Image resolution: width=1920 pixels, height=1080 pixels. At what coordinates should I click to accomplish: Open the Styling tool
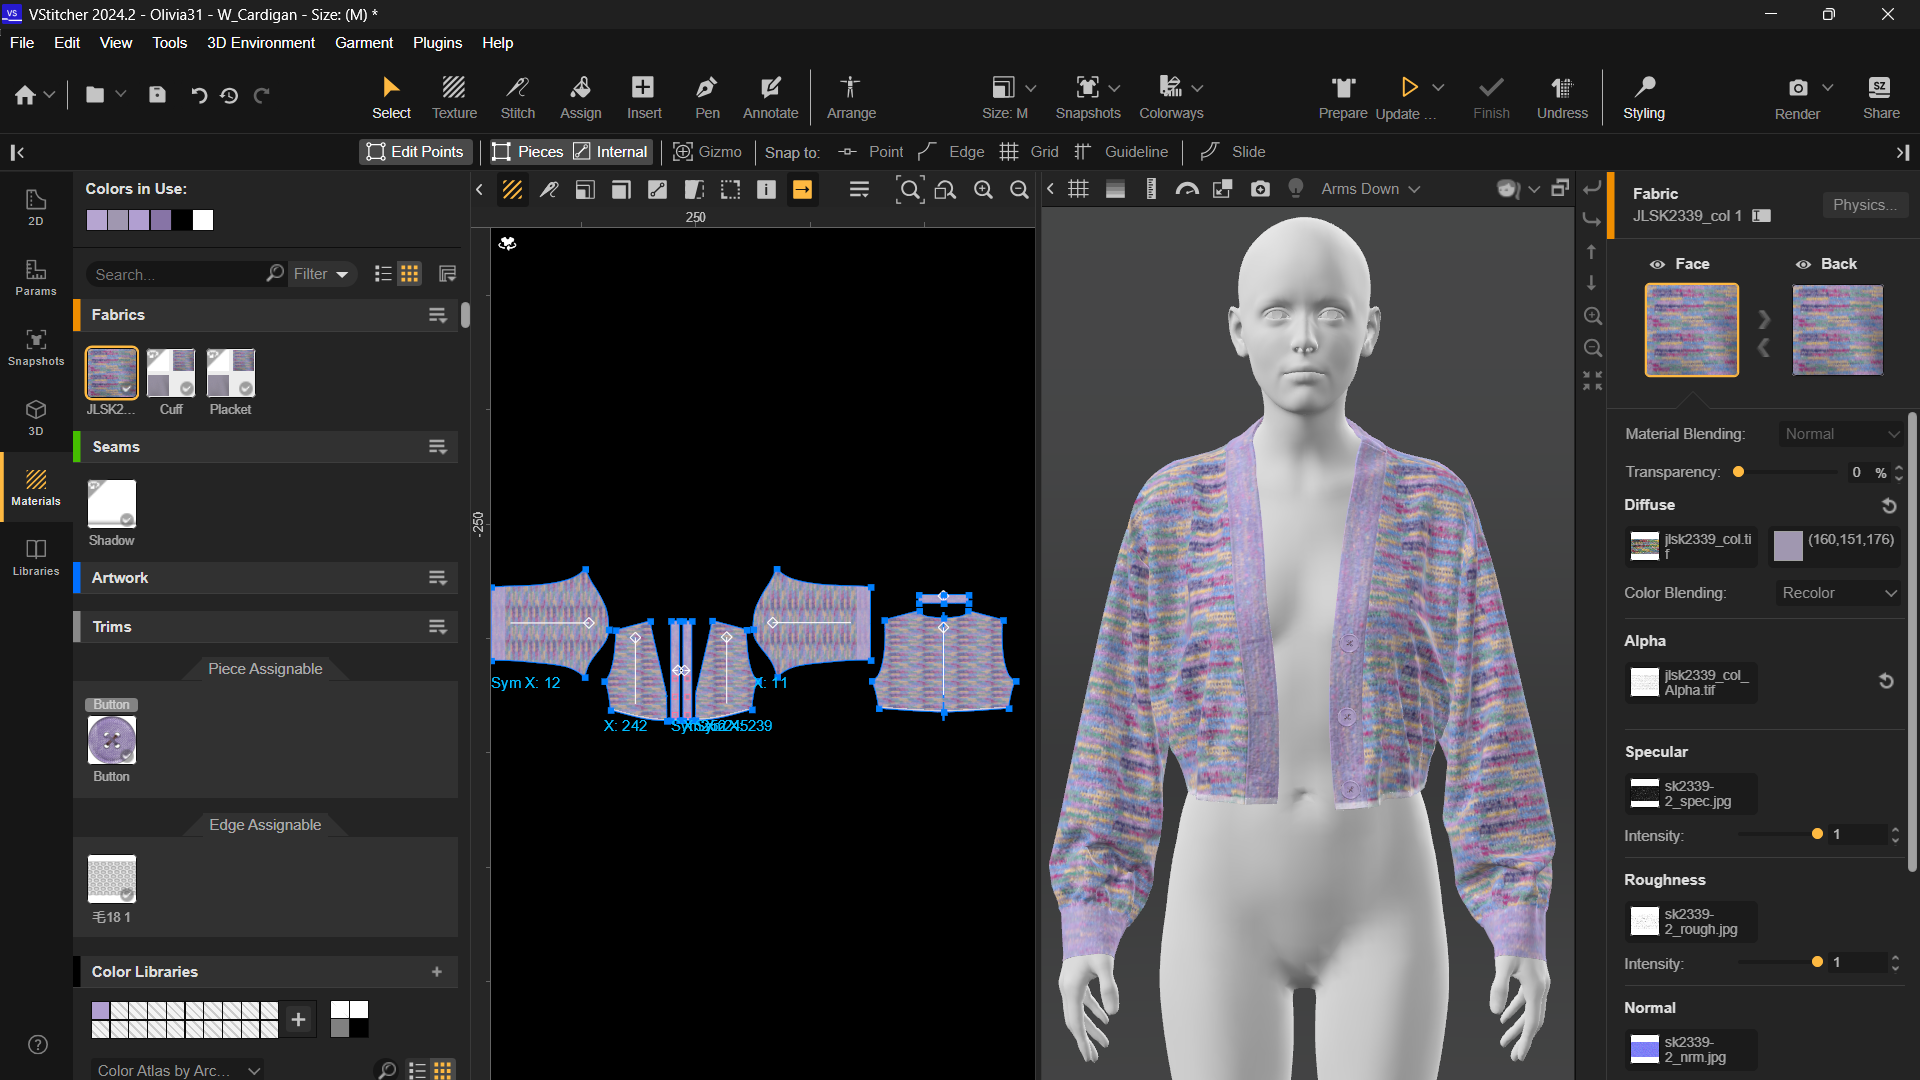pos(1644,97)
